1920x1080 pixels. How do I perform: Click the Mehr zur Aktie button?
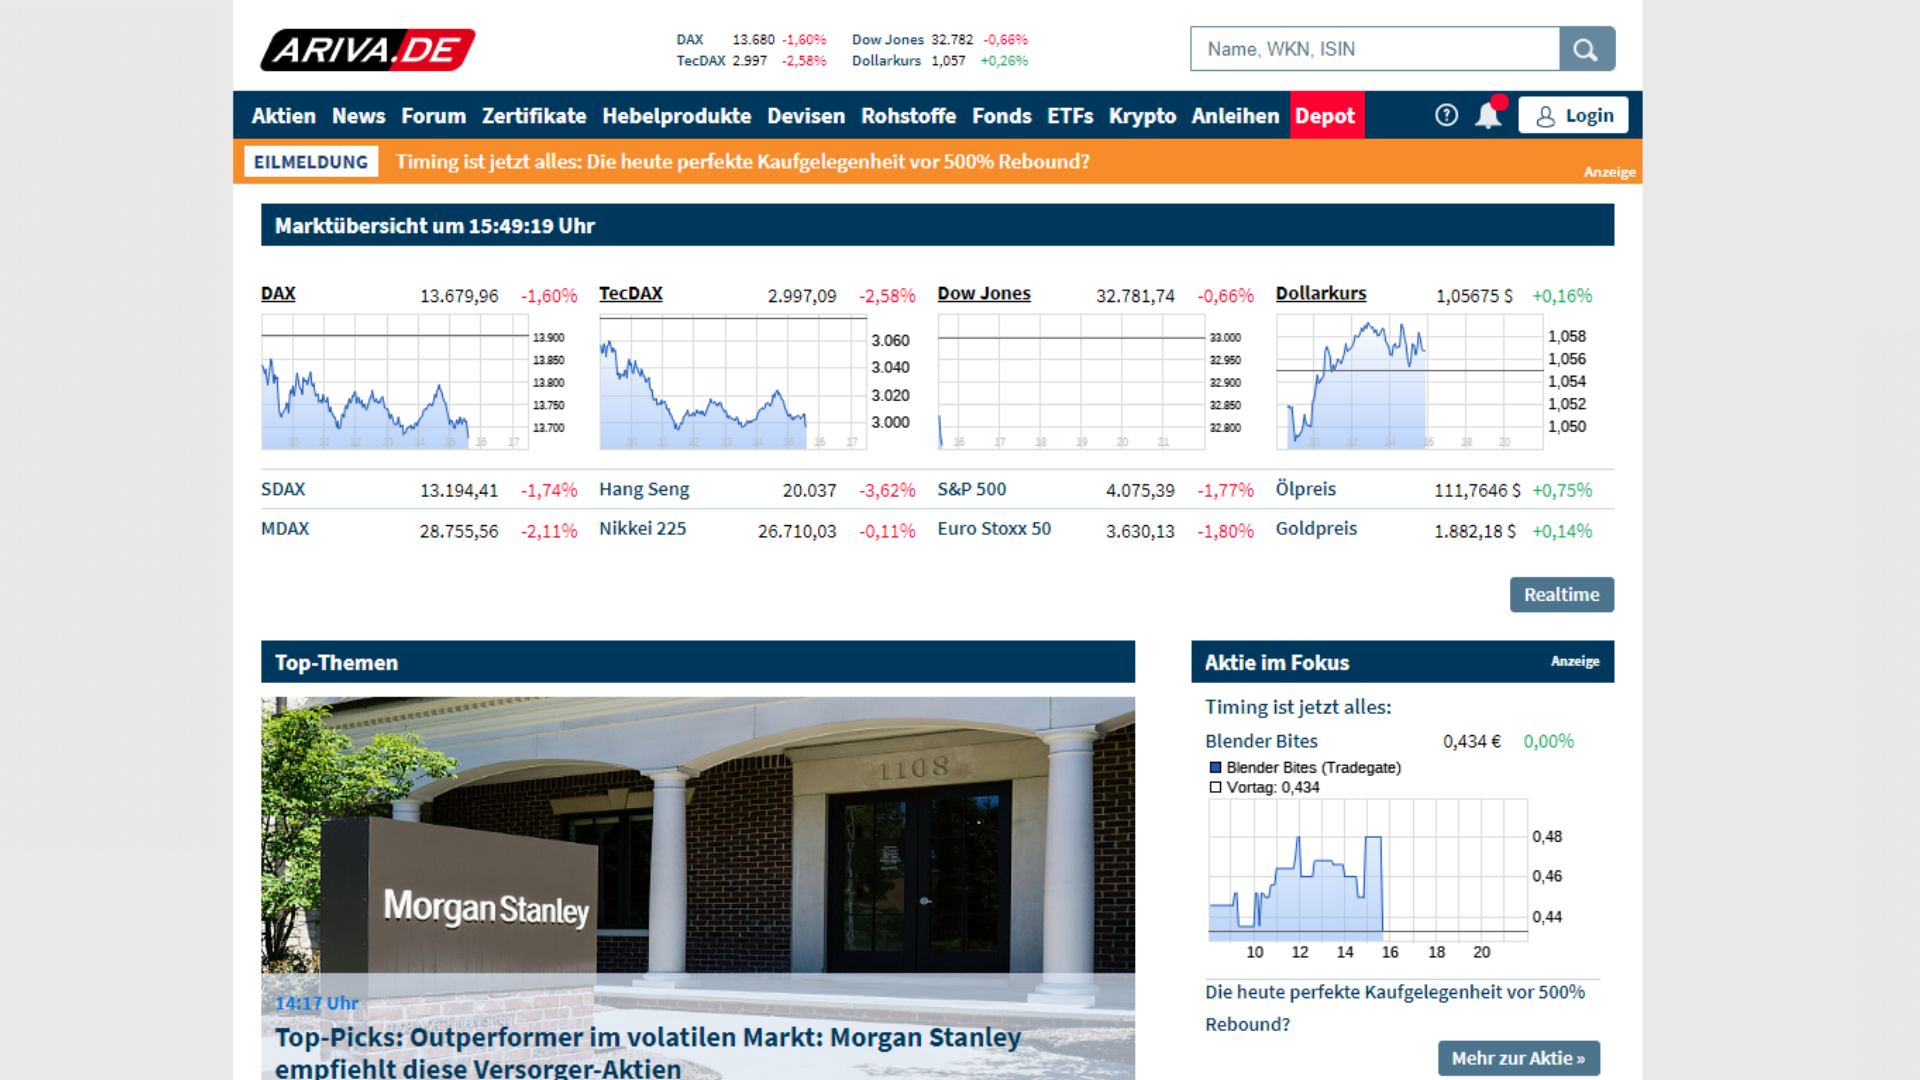pos(1518,1058)
